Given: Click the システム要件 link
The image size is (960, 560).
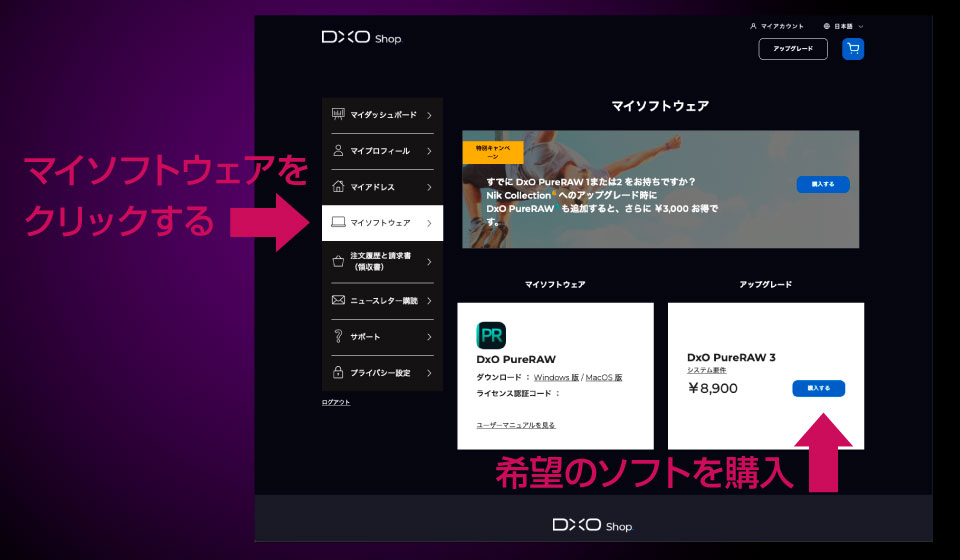Looking at the screenshot, I should pos(707,370).
